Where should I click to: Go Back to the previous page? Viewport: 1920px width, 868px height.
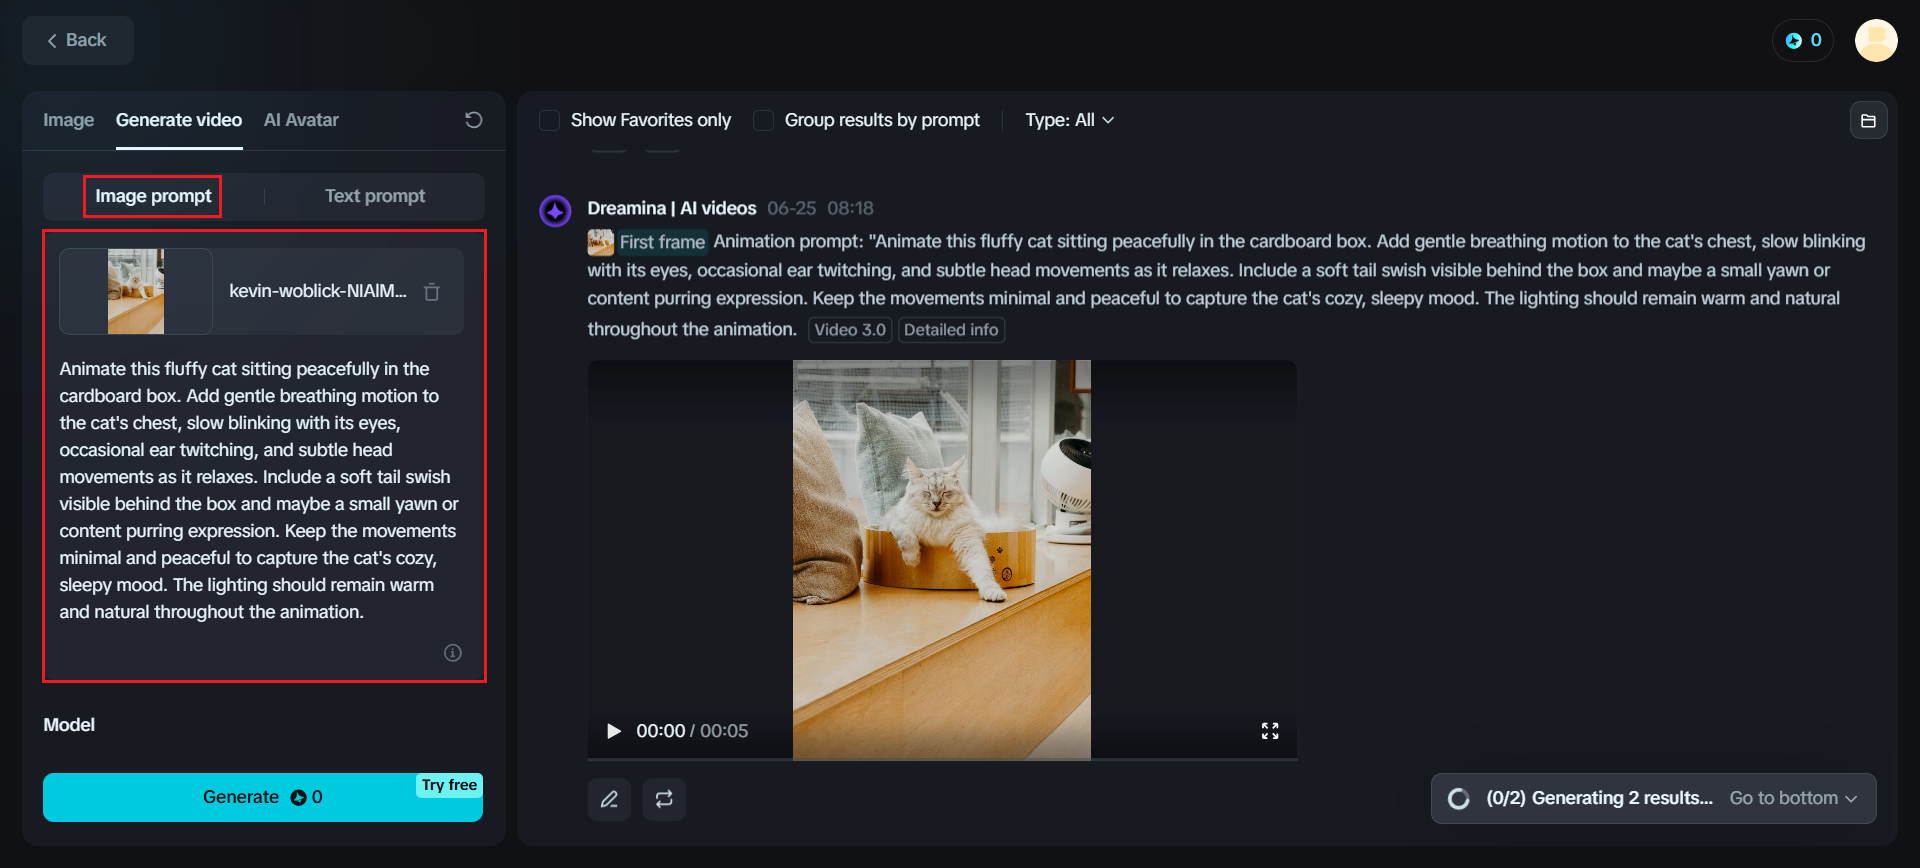(x=77, y=40)
